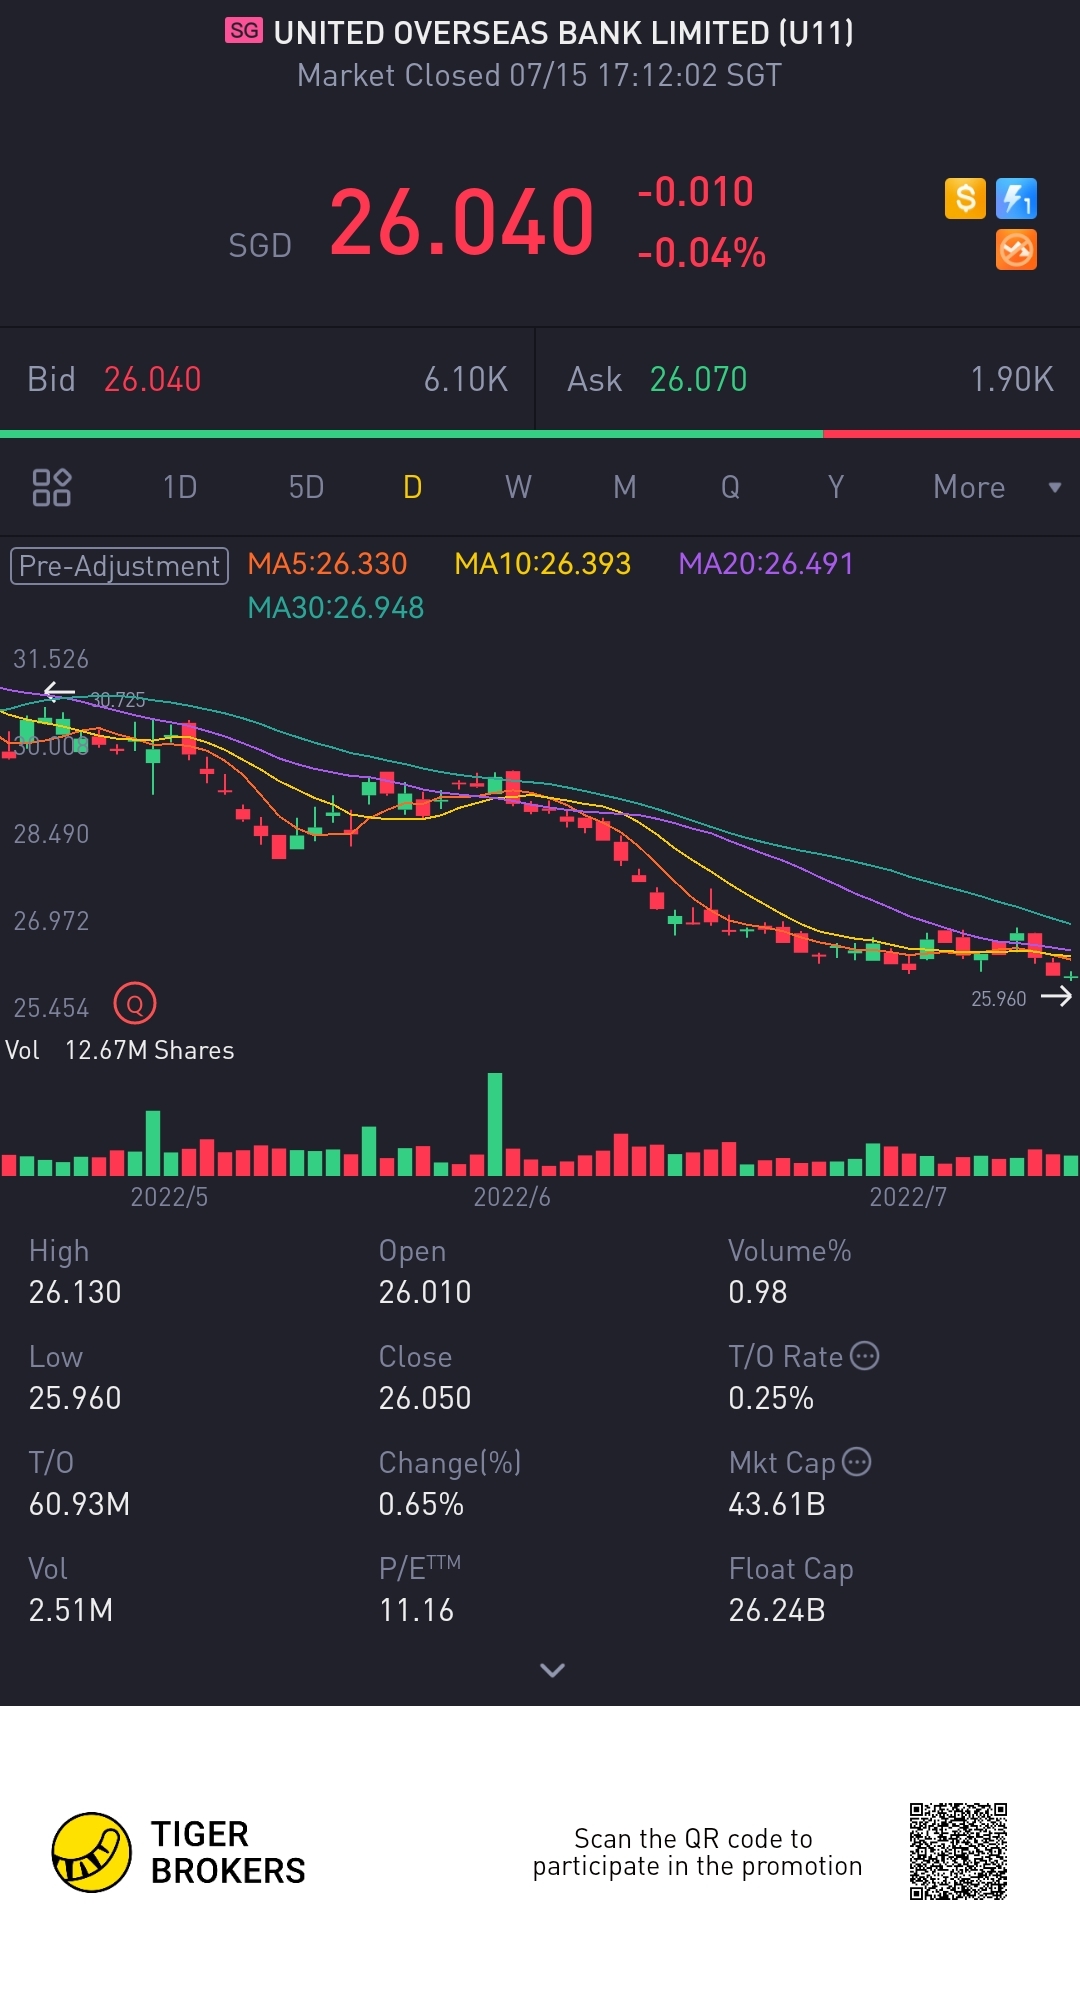Tap the tallest green volume bar
This screenshot has width=1080, height=1999.
click(495, 1124)
